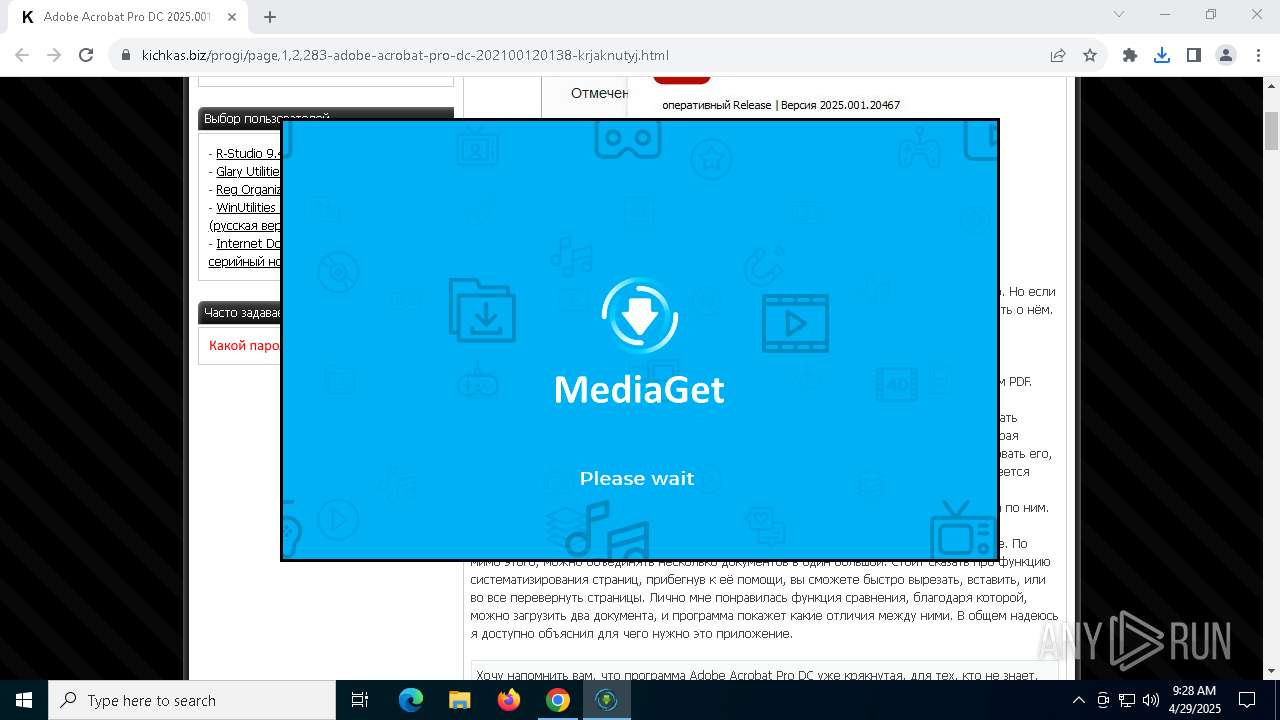1280x720 pixels.
Task: Open Task View on taskbar
Action: click(360, 700)
